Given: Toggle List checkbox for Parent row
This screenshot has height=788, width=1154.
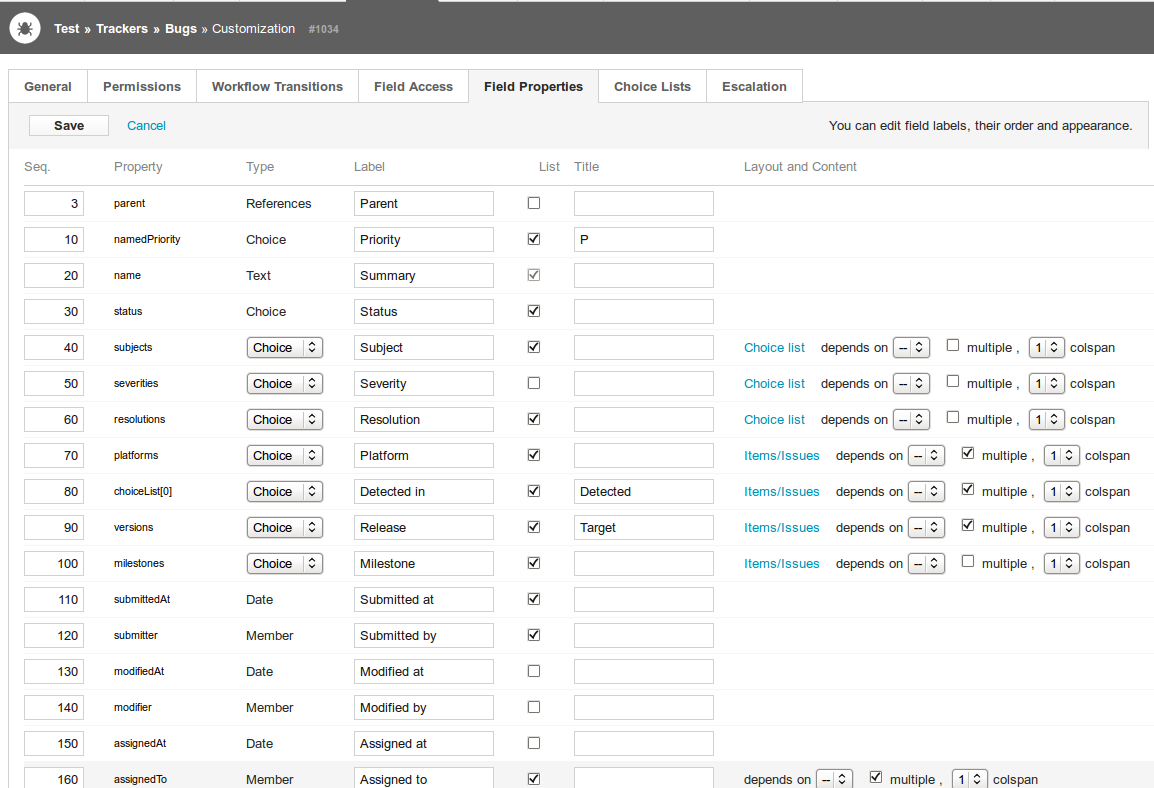Looking at the screenshot, I should tap(534, 203).
